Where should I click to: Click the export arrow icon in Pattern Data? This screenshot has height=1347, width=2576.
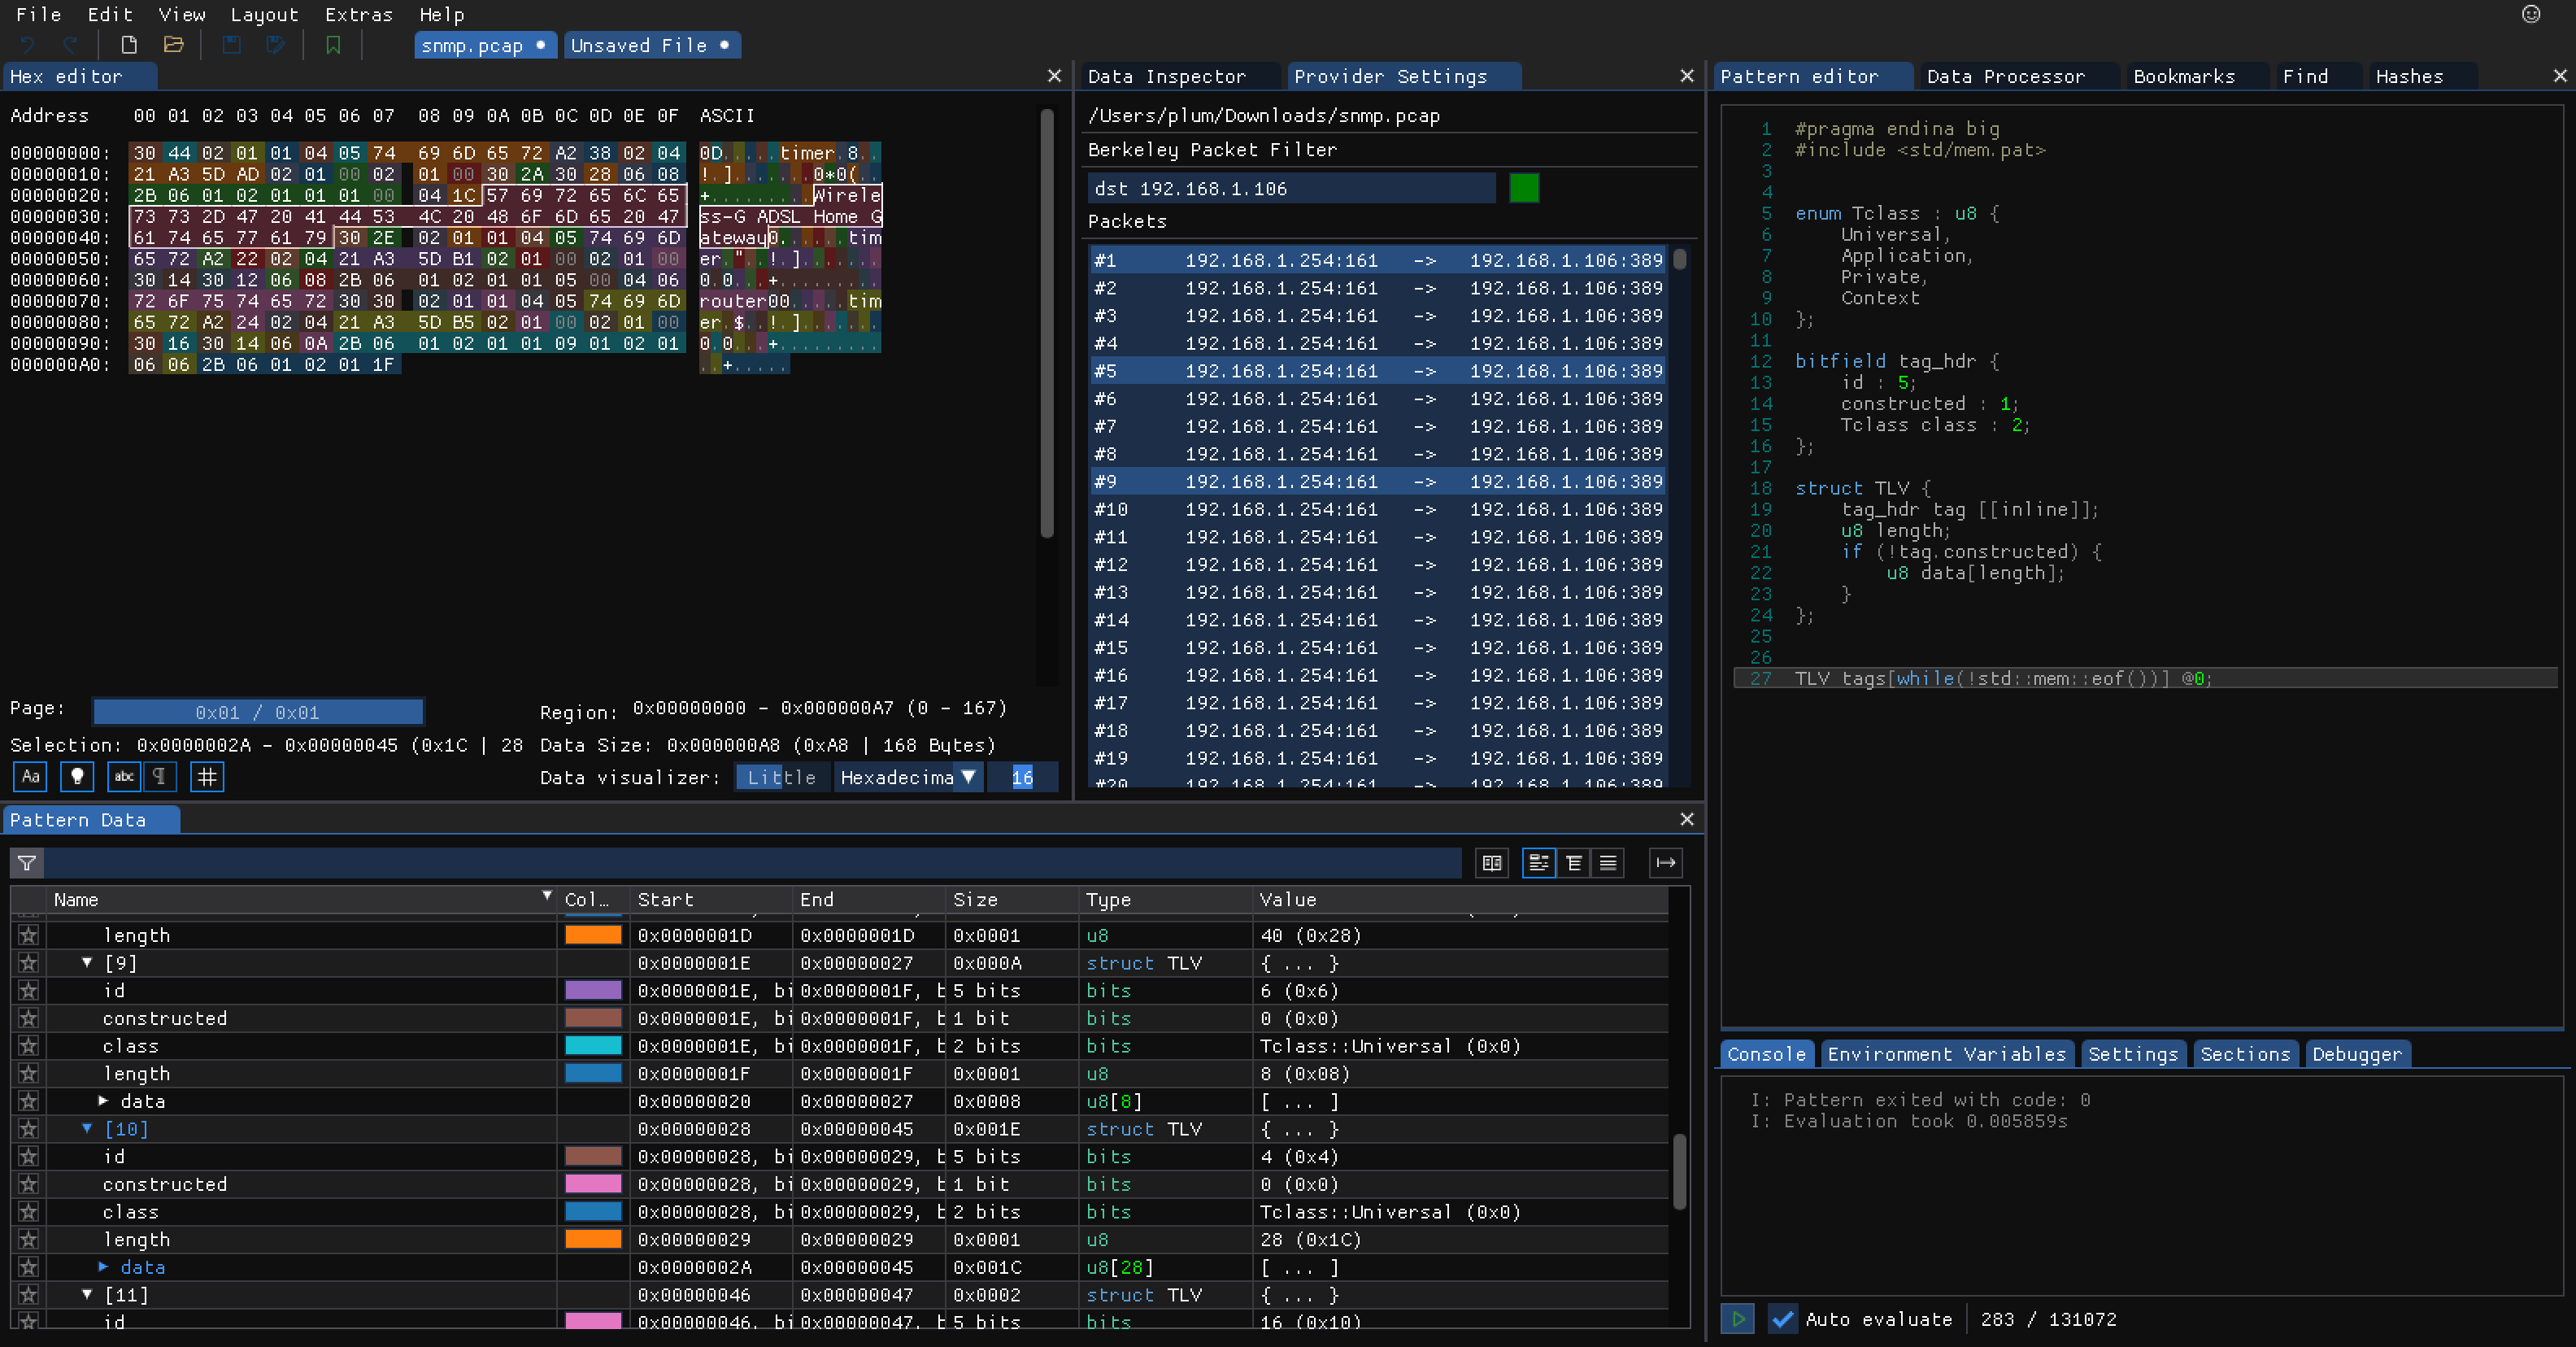pyautogui.click(x=1665, y=863)
